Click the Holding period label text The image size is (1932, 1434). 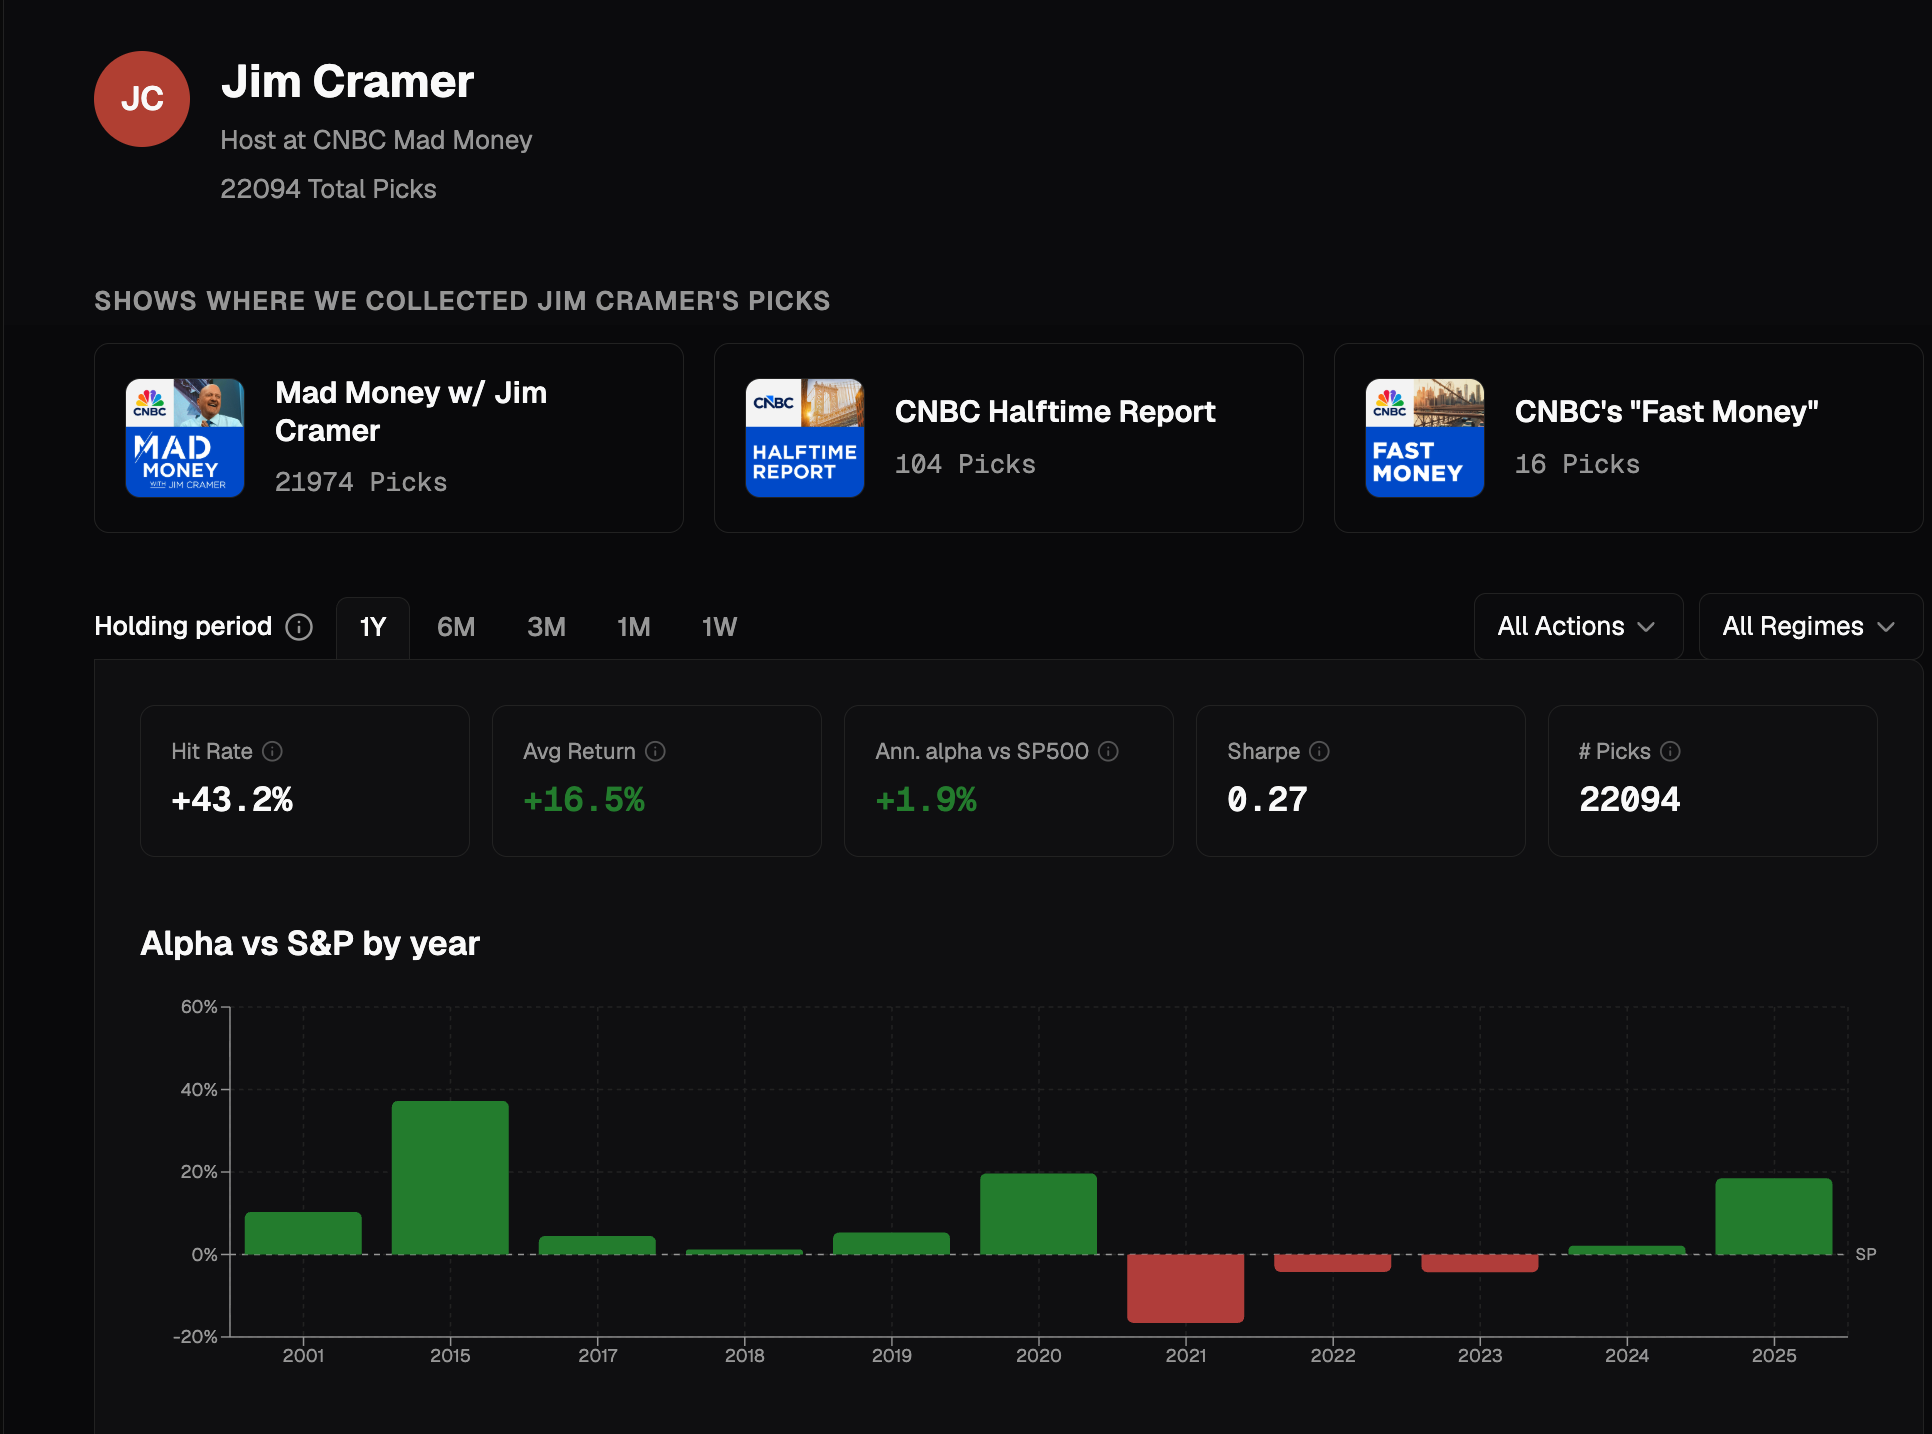tap(183, 626)
